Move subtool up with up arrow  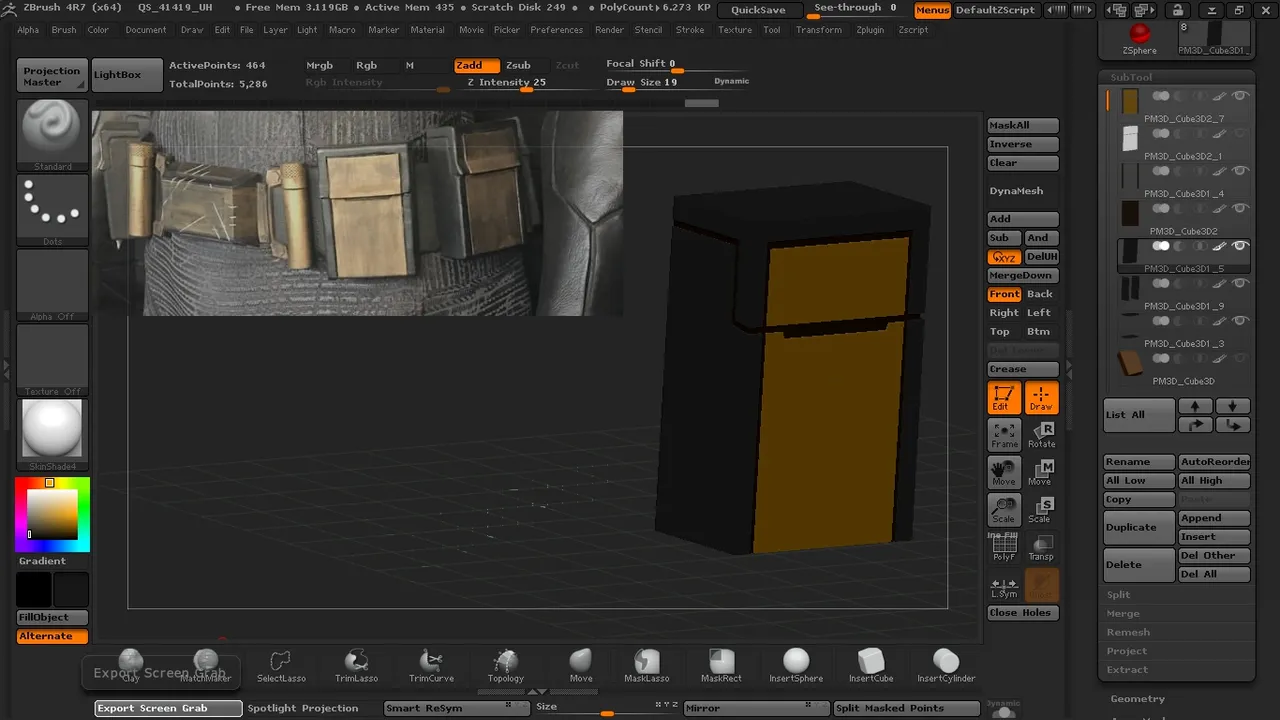click(1195, 406)
